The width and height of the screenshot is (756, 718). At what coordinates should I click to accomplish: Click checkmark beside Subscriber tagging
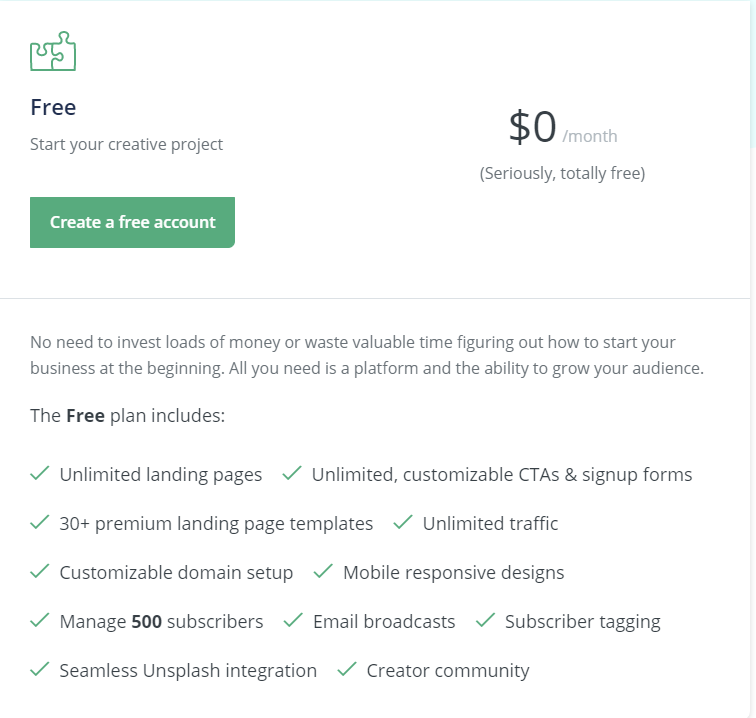tap(485, 621)
